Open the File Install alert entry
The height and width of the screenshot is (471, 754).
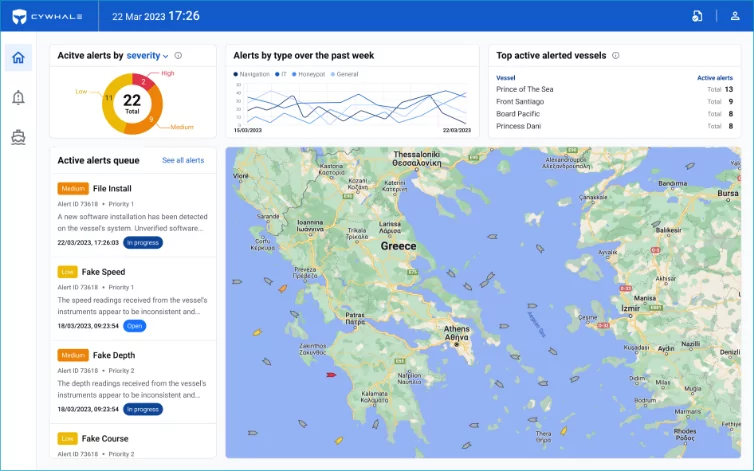[x=112, y=188]
